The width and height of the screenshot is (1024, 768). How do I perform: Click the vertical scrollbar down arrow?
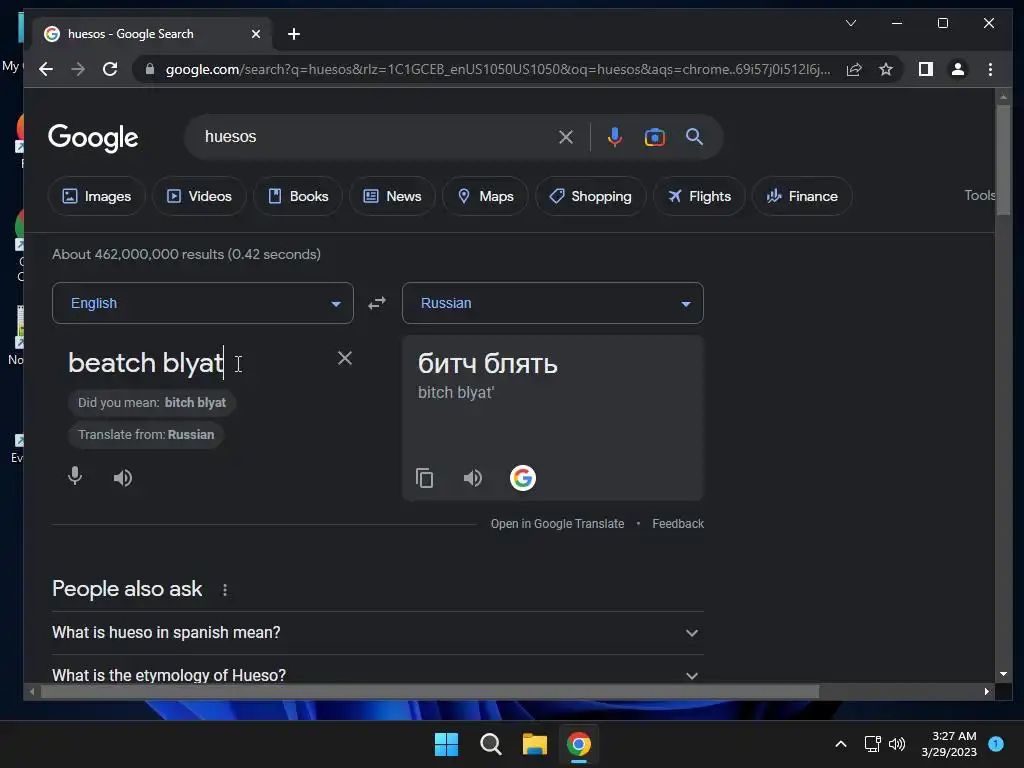(1003, 674)
